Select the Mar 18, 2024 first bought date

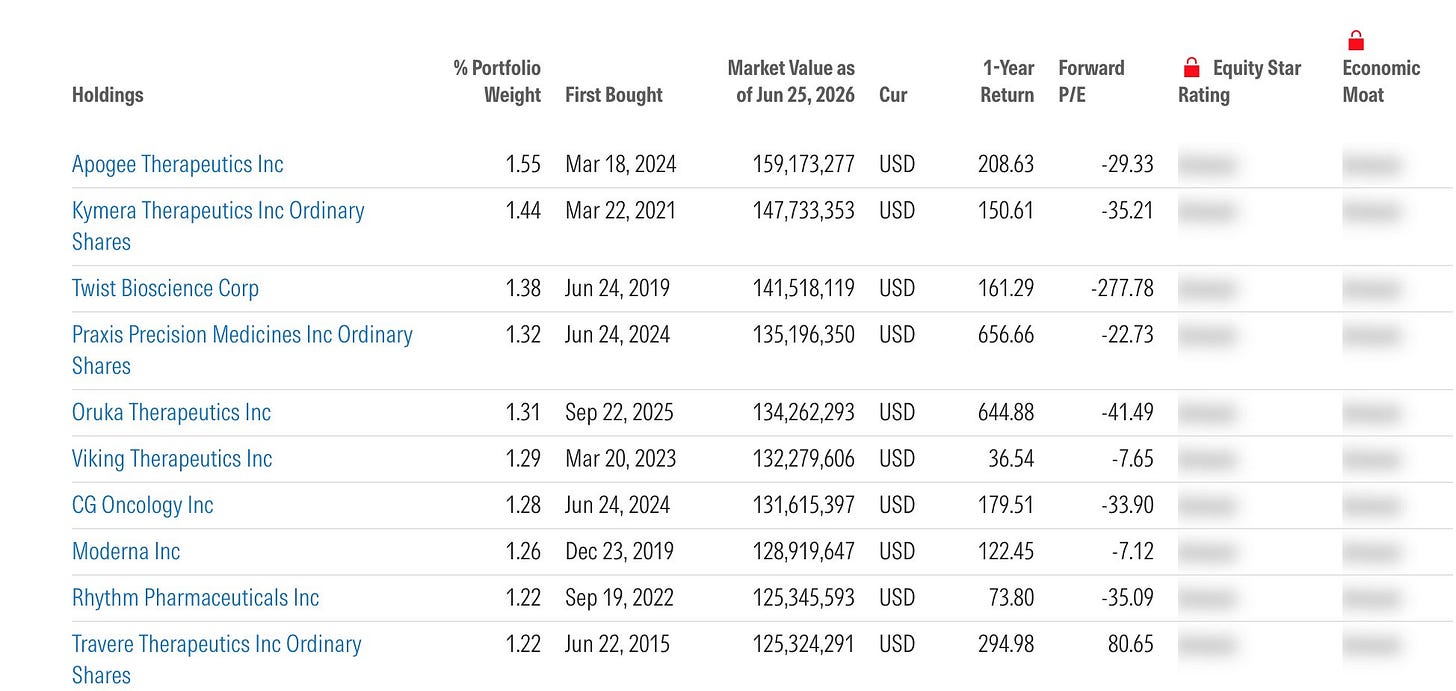pos(621,164)
